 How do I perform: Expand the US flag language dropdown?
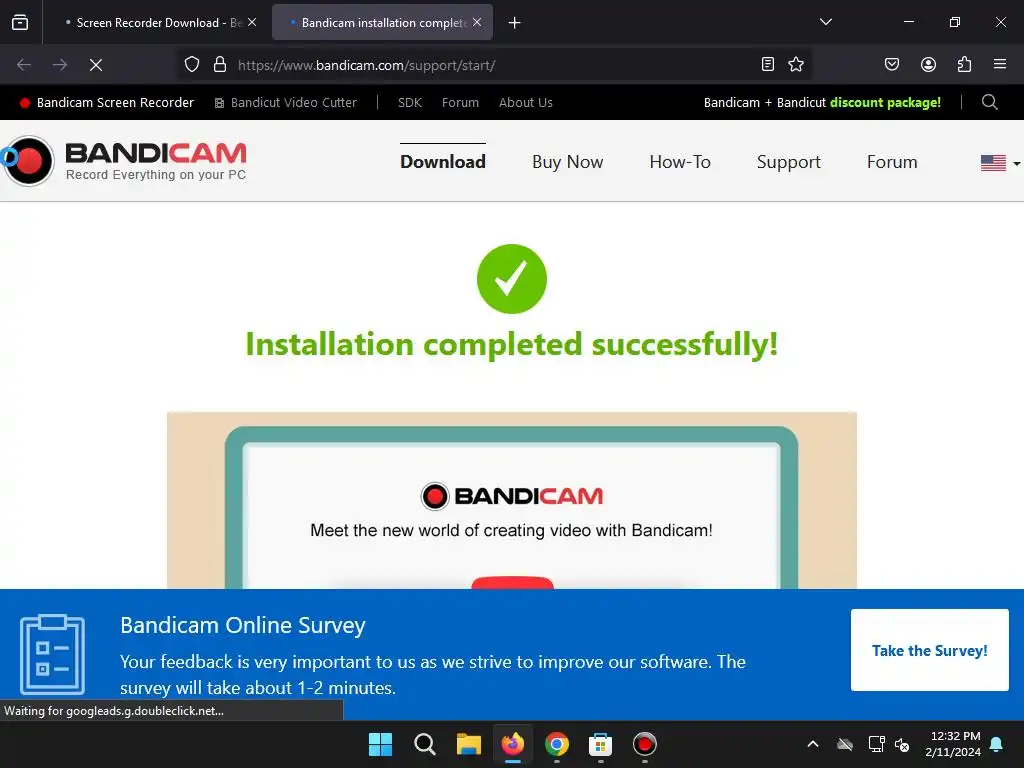click(1000, 163)
